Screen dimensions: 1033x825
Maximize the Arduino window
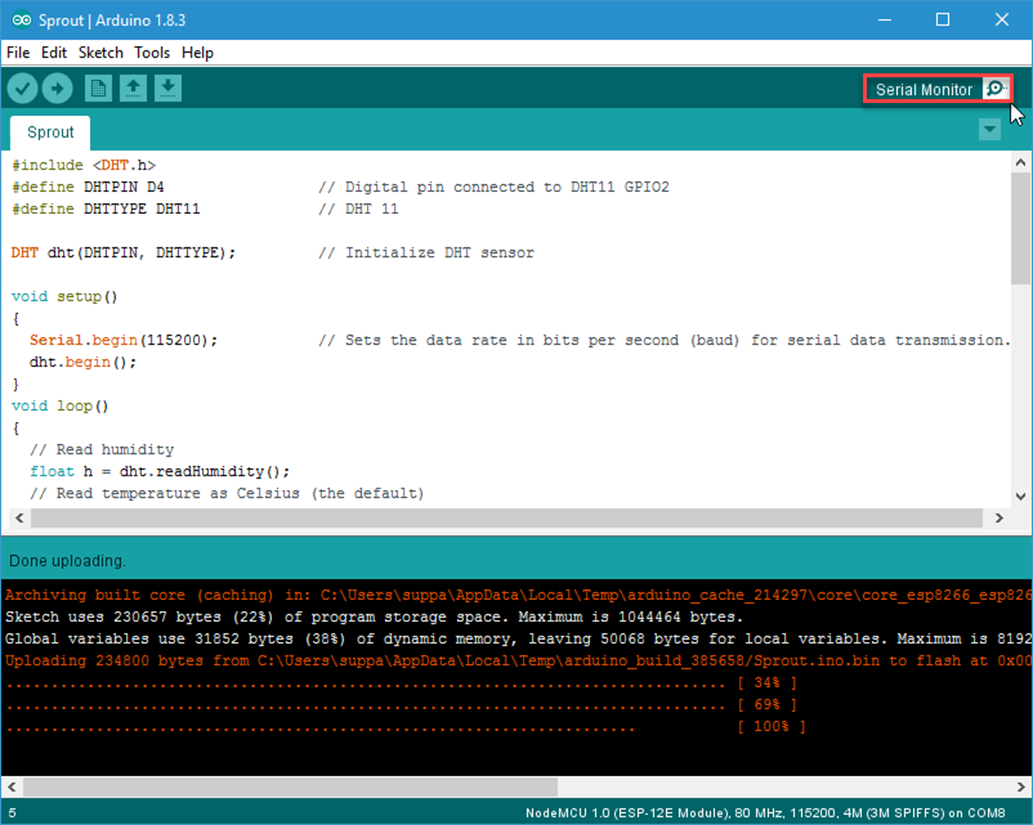tap(943, 20)
